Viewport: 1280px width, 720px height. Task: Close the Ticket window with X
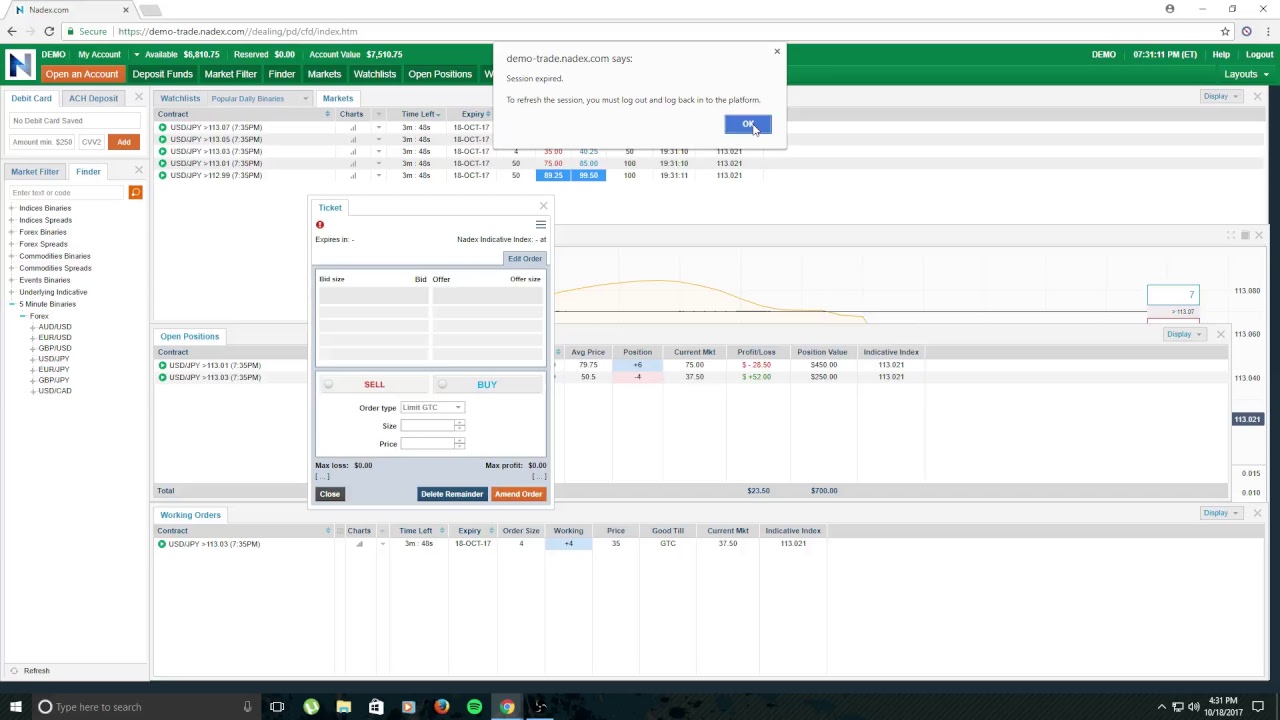coord(543,207)
